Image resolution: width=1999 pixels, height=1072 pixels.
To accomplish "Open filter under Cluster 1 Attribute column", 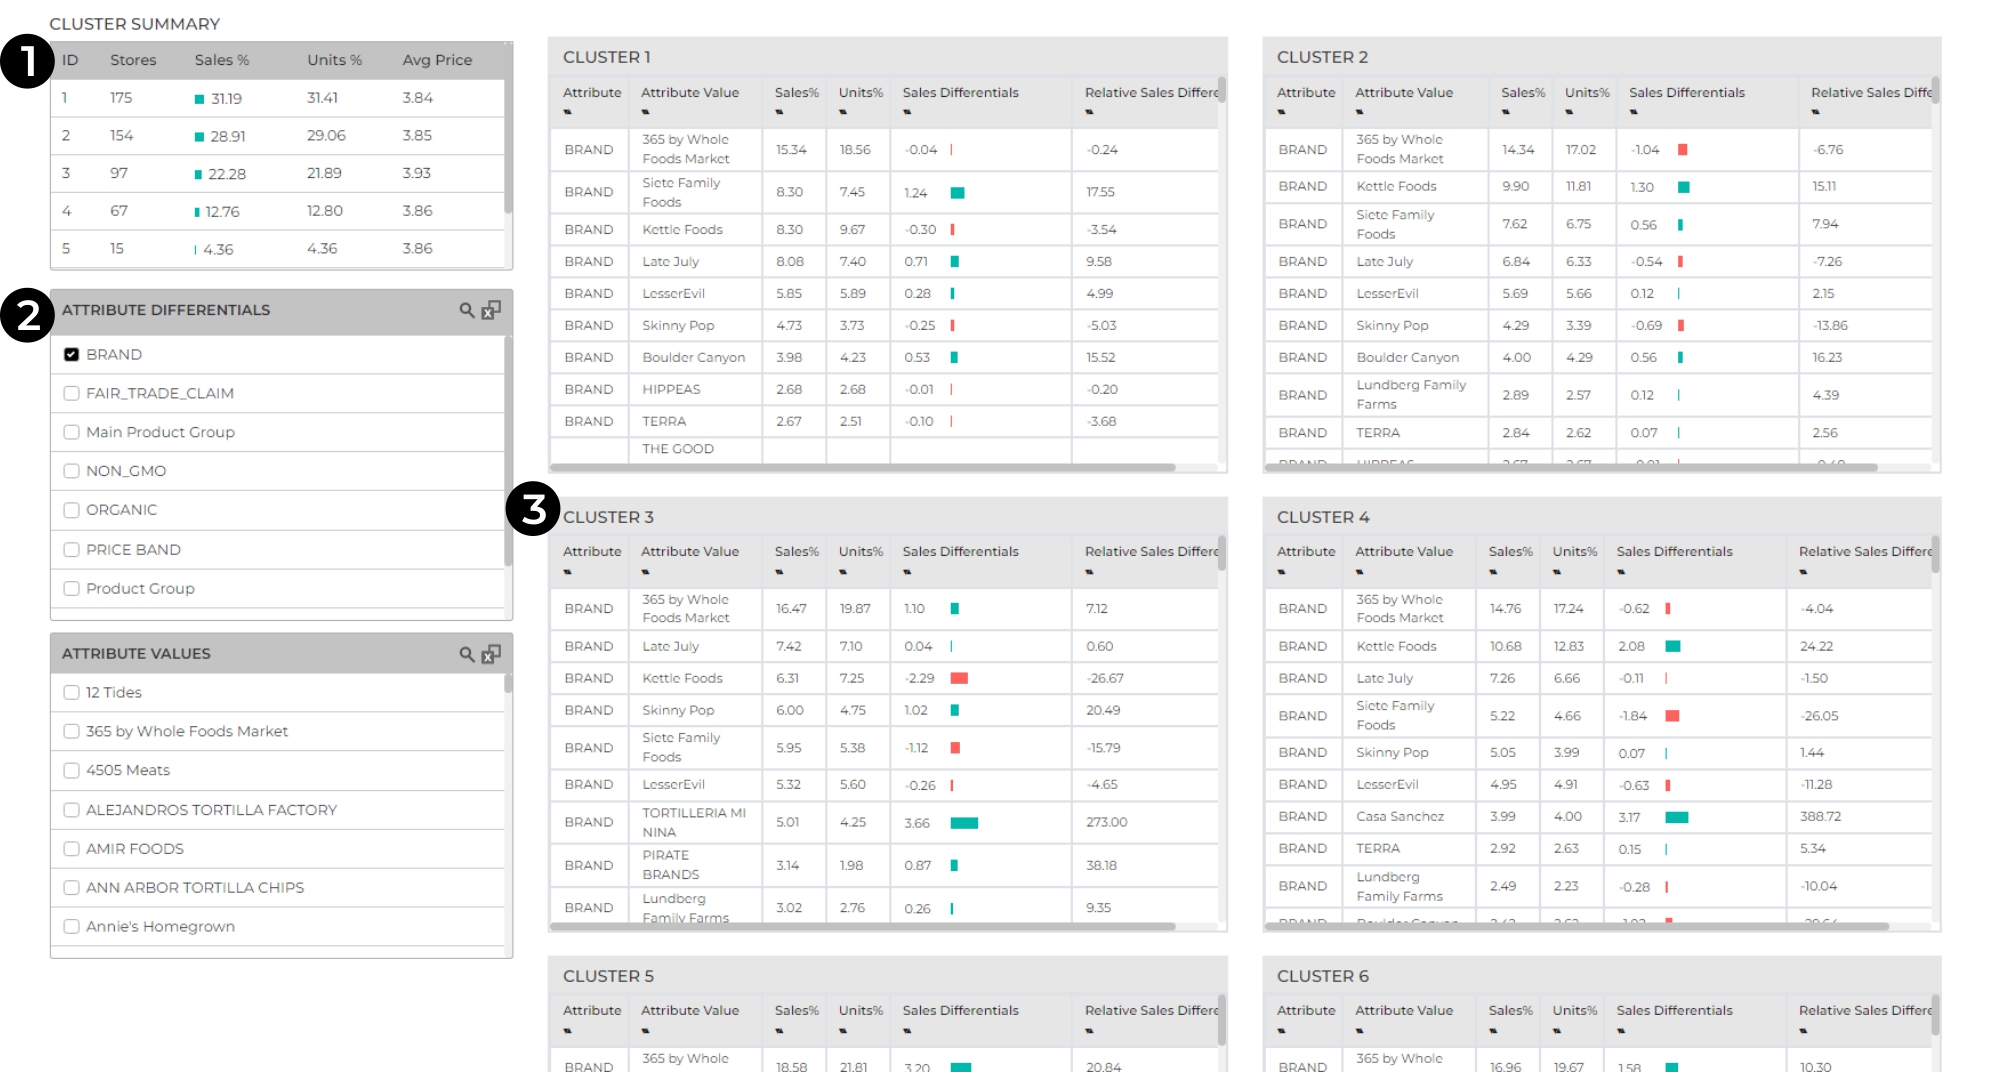I will pos(567,112).
